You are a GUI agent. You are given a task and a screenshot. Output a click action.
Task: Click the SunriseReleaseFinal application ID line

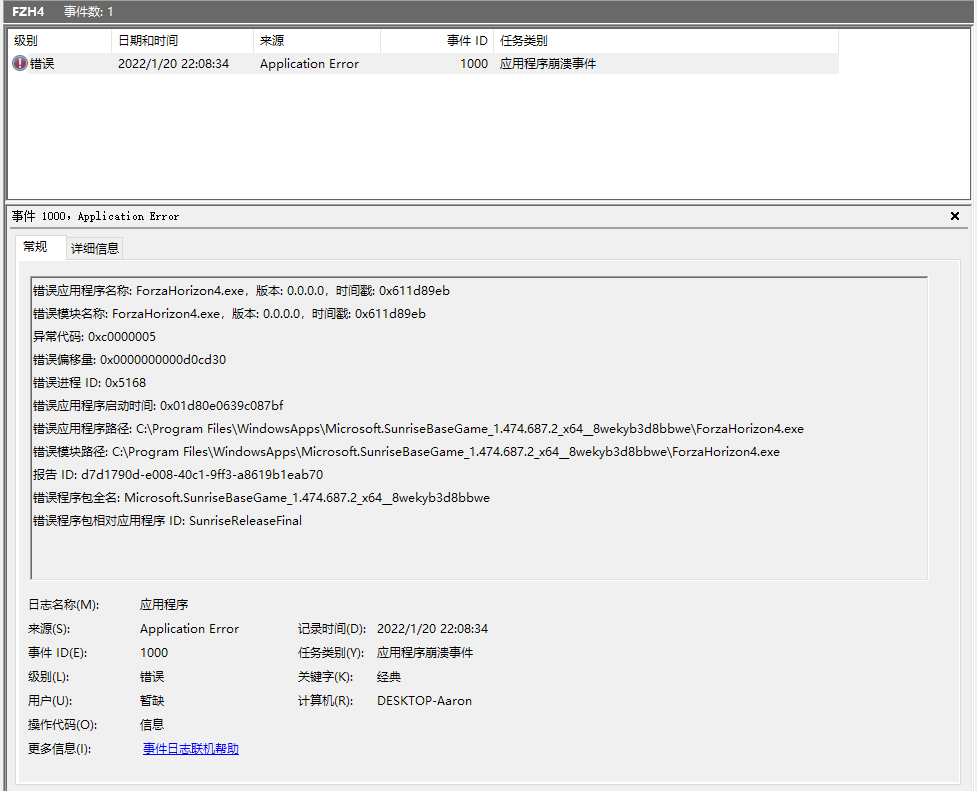click(x=167, y=521)
